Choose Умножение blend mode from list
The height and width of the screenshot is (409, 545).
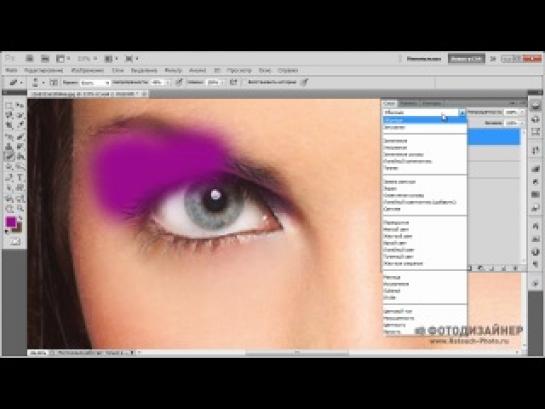(396, 147)
